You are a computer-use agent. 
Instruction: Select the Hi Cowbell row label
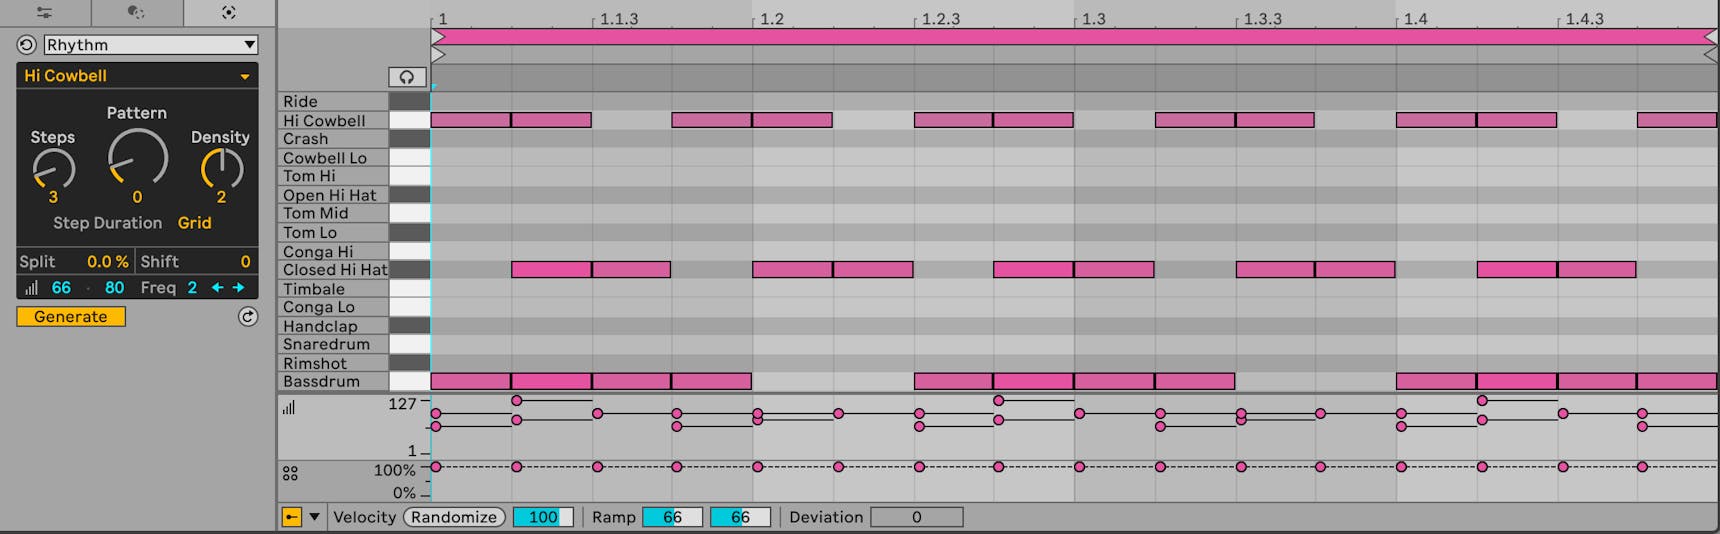click(333, 120)
